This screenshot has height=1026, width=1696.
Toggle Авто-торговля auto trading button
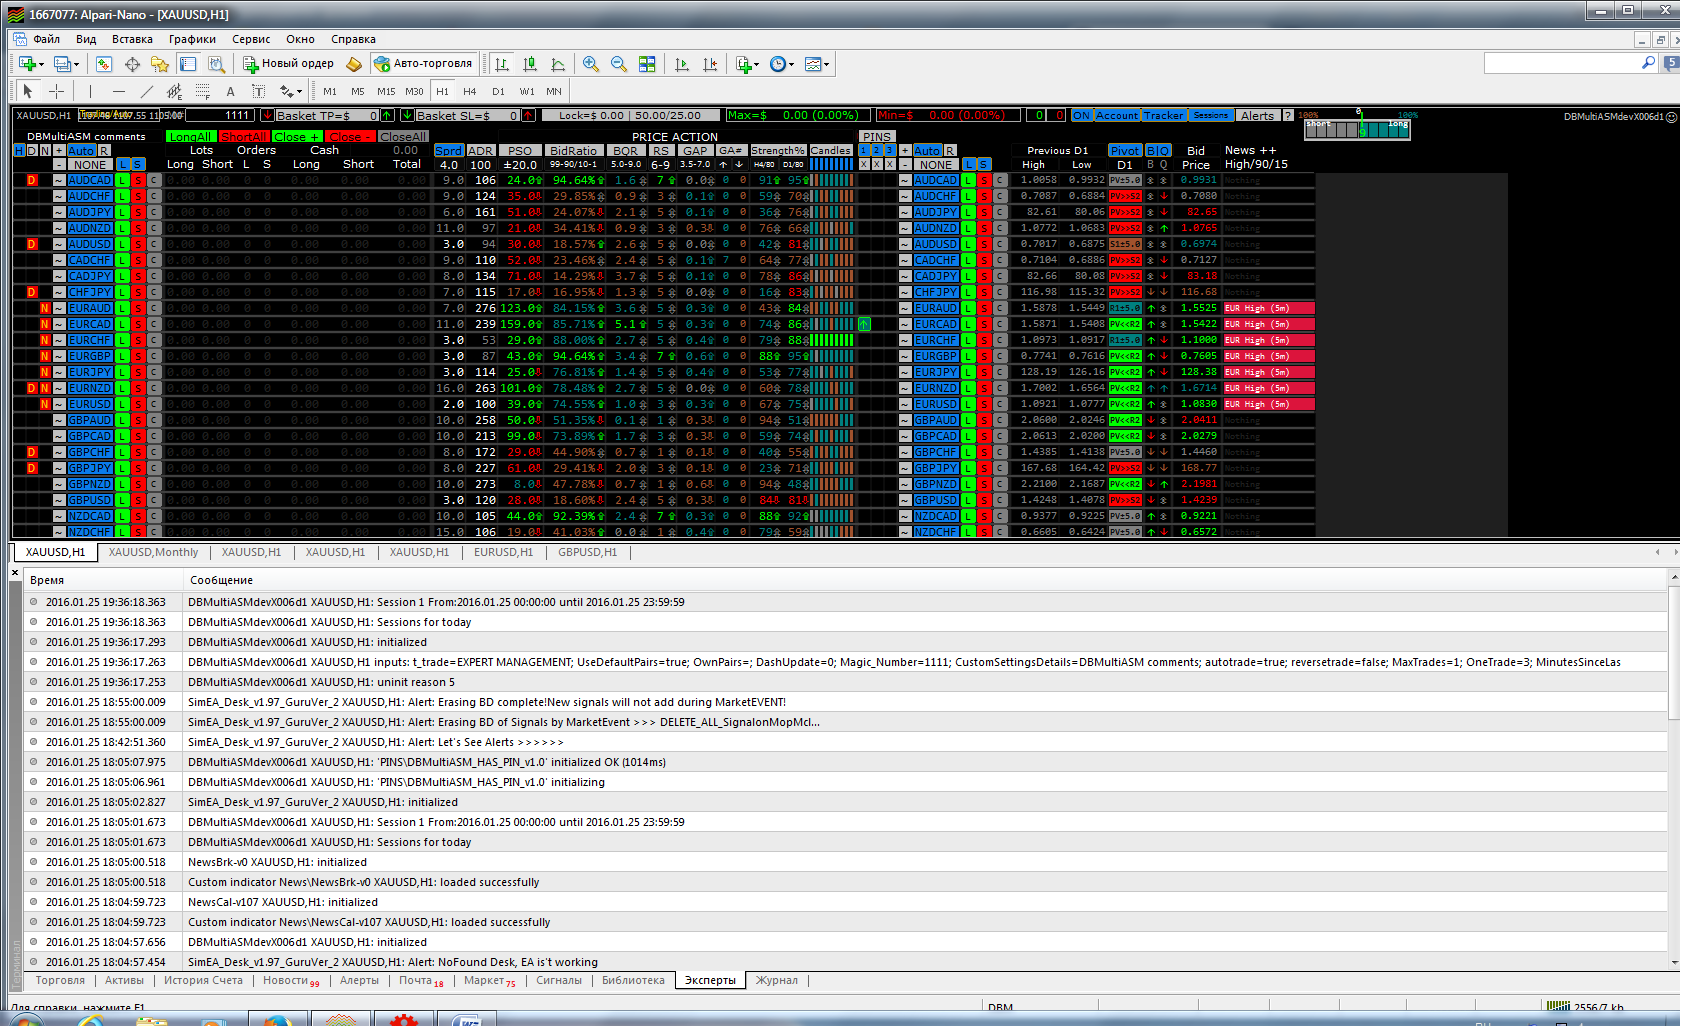pyautogui.click(x=423, y=63)
